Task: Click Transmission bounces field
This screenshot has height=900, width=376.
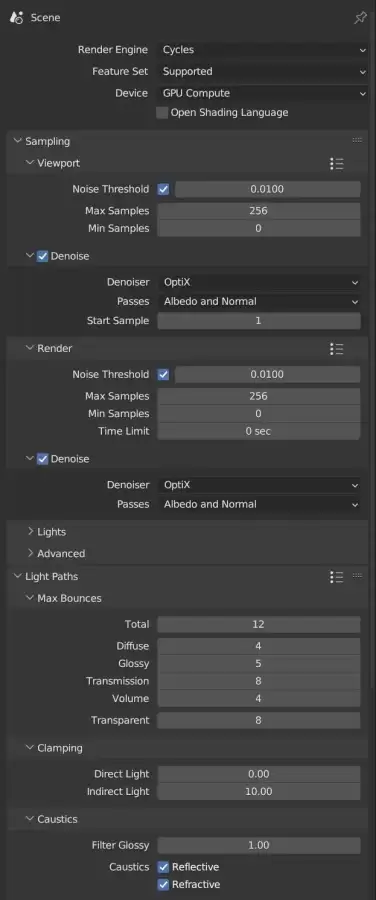Action: coord(259,681)
